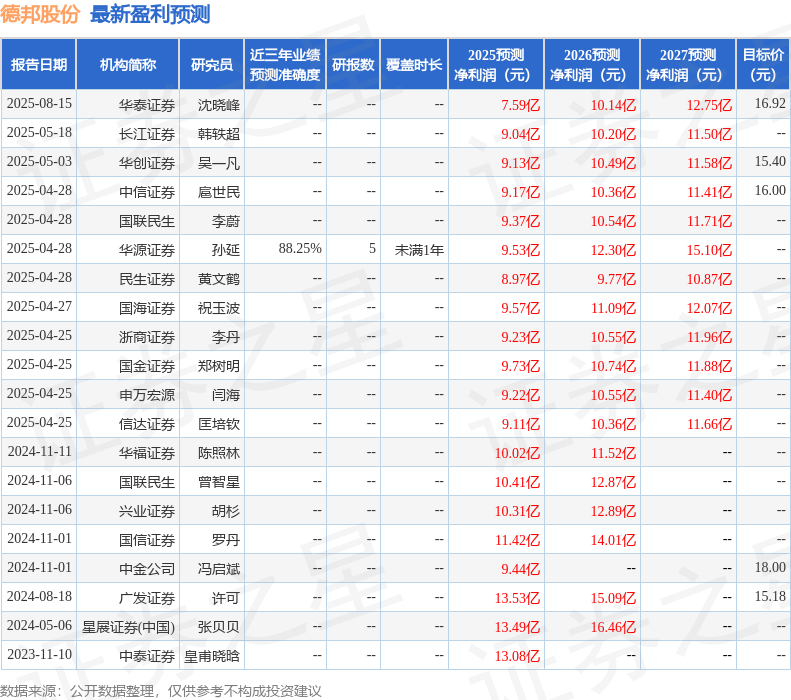Image resolution: width=791 pixels, height=700 pixels.
Task: Click the 9.04亿 profit value
Action: point(520,134)
